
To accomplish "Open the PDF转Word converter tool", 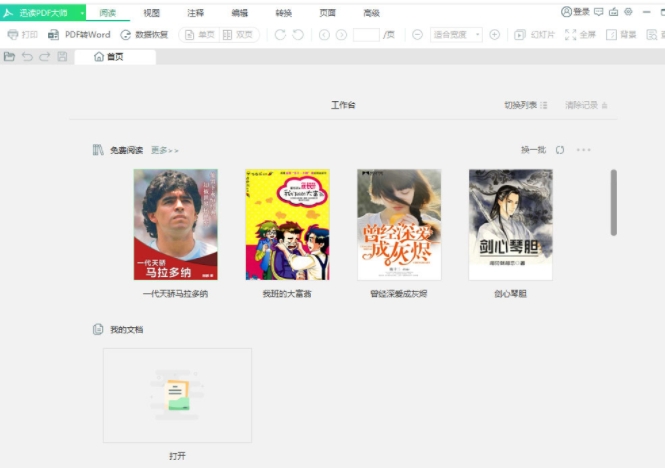I will [x=79, y=35].
